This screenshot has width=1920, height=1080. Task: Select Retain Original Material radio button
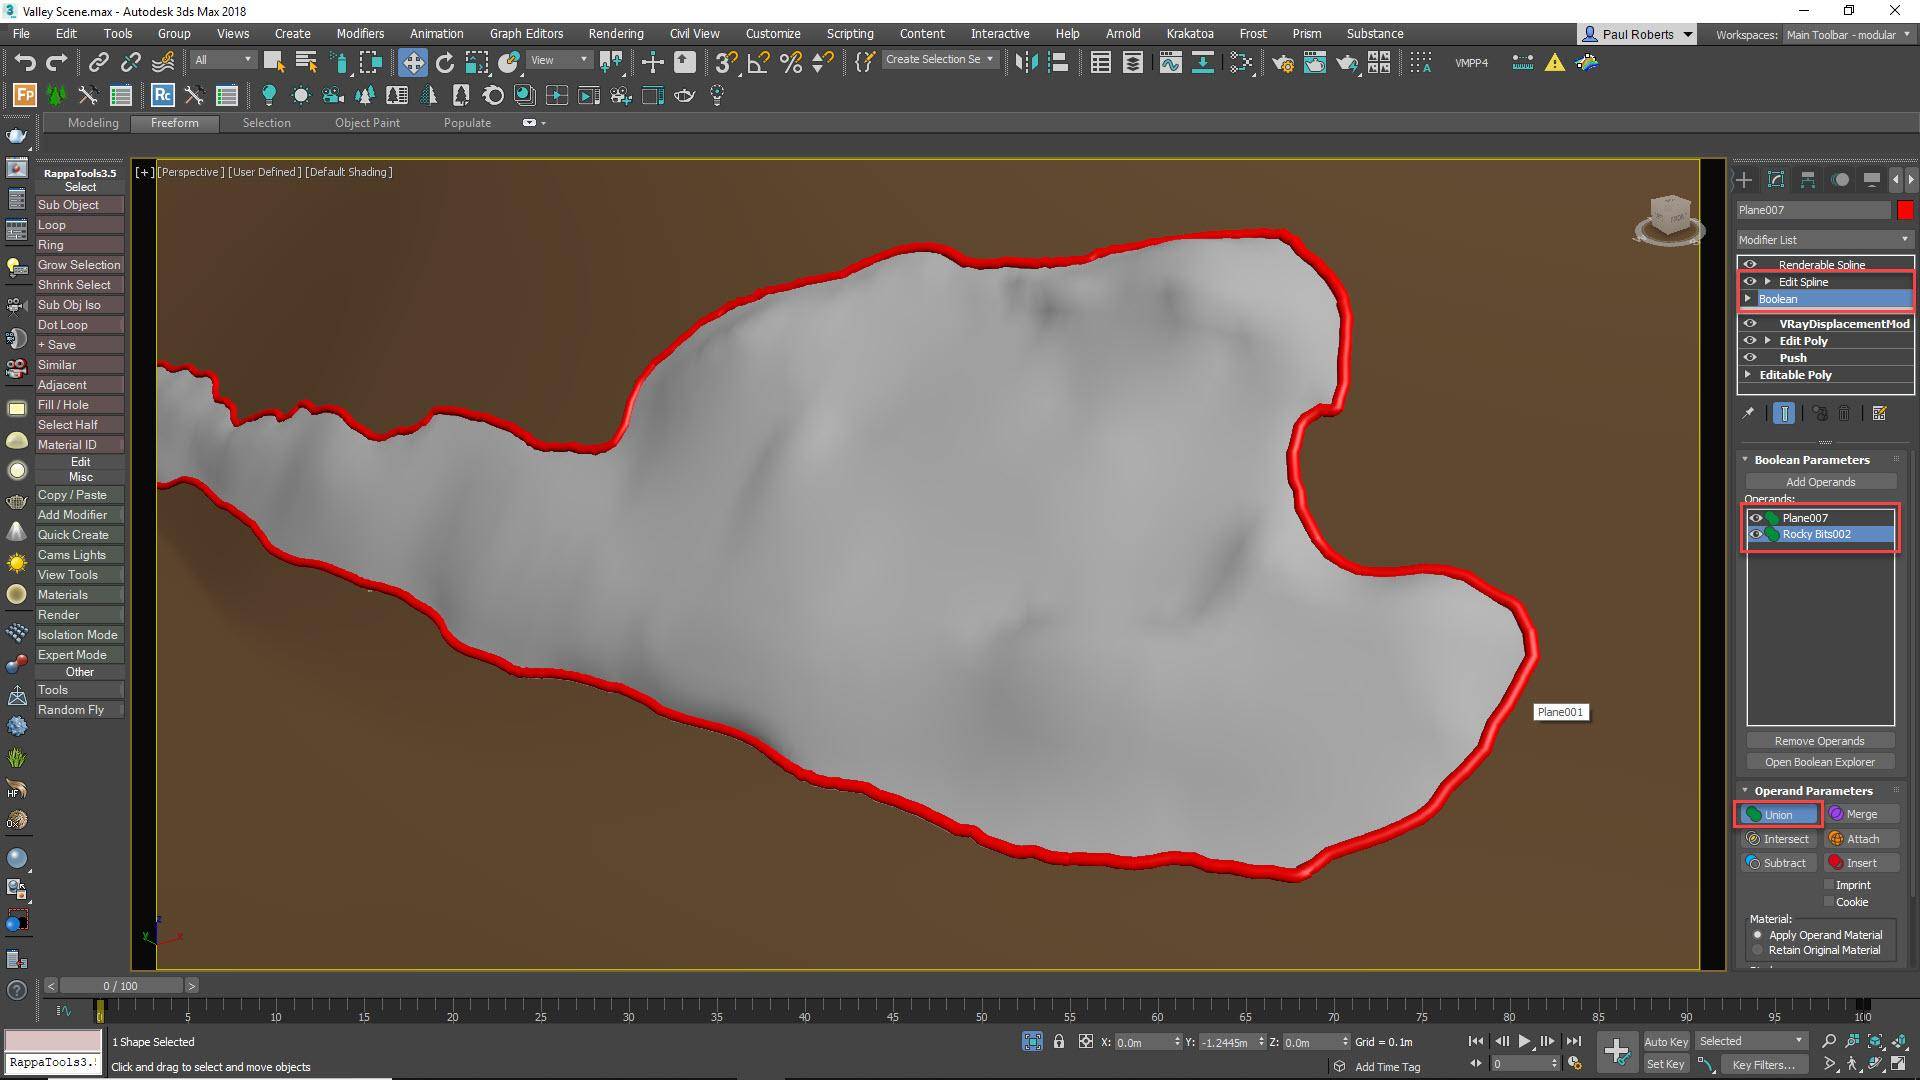point(1758,950)
